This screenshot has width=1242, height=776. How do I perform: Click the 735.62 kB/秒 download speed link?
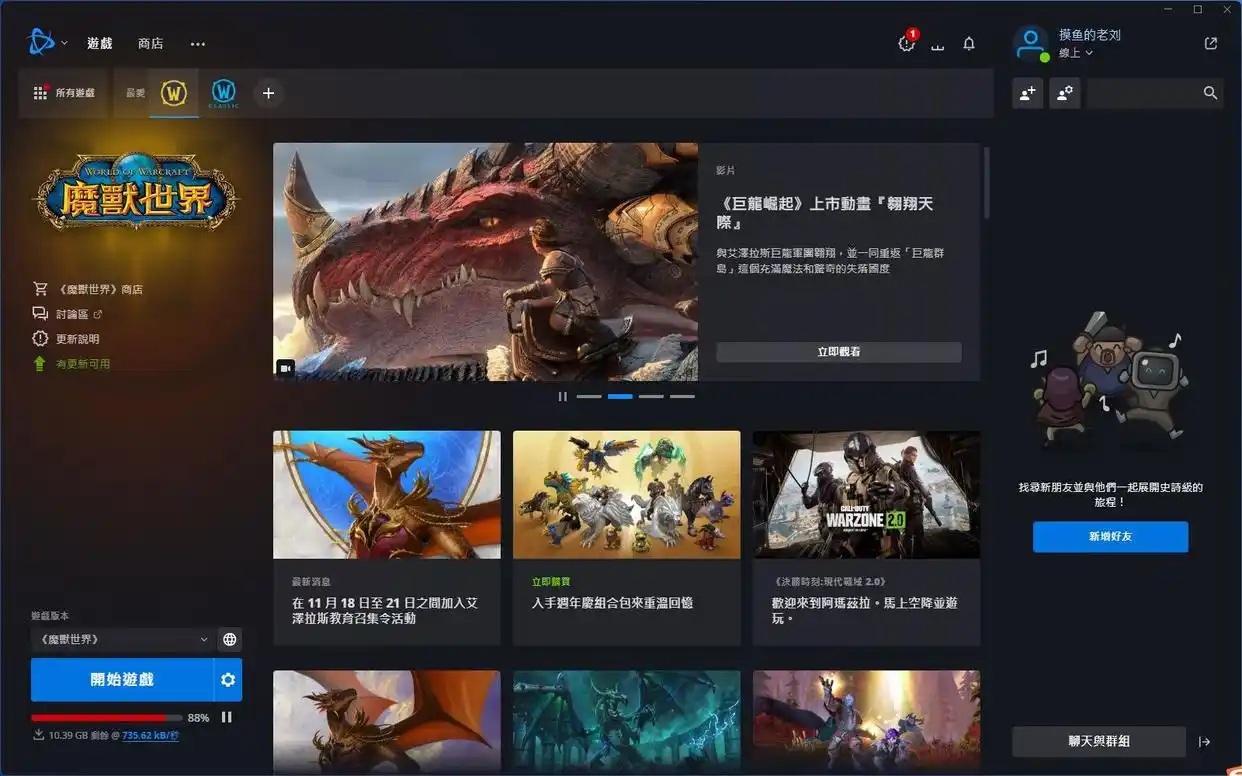(151, 735)
